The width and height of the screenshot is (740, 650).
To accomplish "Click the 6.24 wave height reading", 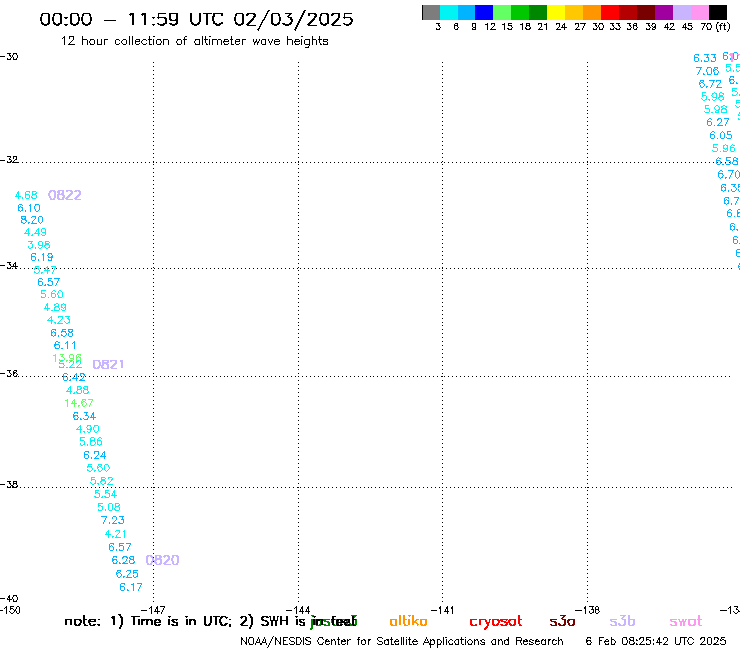I will click(95, 455).
